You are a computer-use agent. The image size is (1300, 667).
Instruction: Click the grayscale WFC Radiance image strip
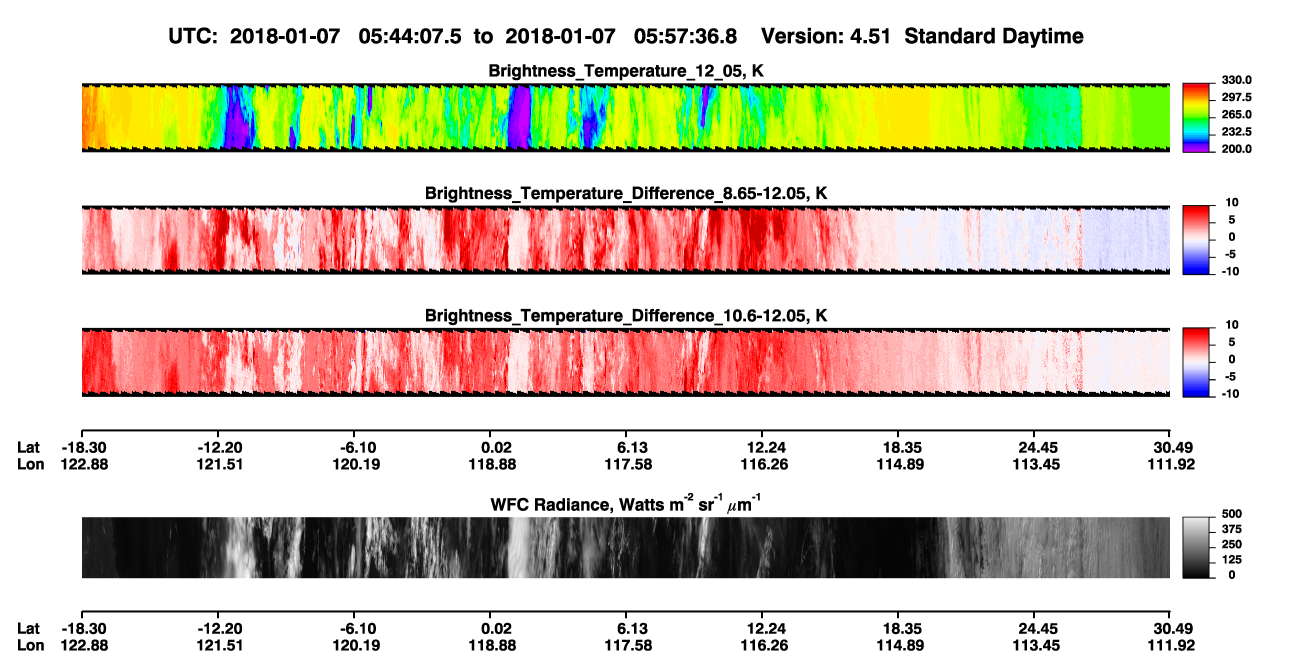click(x=625, y=547)
